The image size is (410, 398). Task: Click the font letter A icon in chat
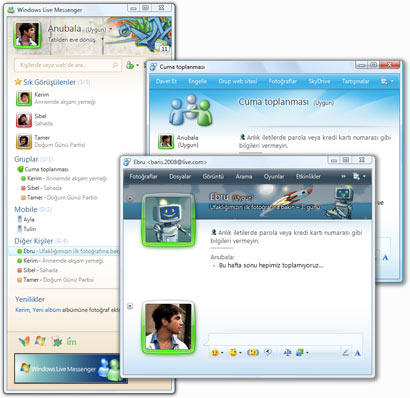pyautogui.click(x=358, y=353)
